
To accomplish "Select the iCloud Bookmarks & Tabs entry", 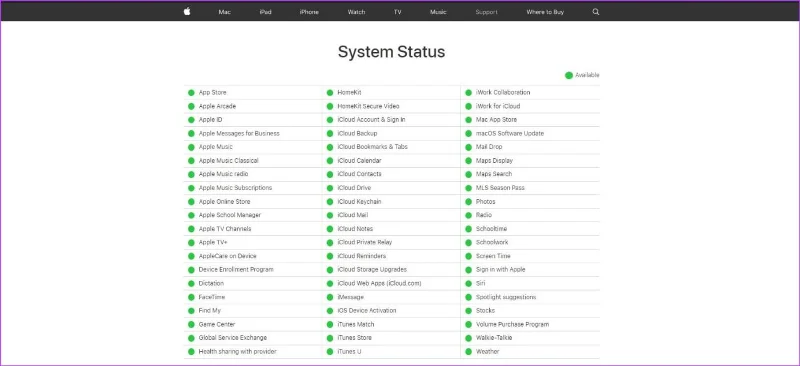I will 372,147.
